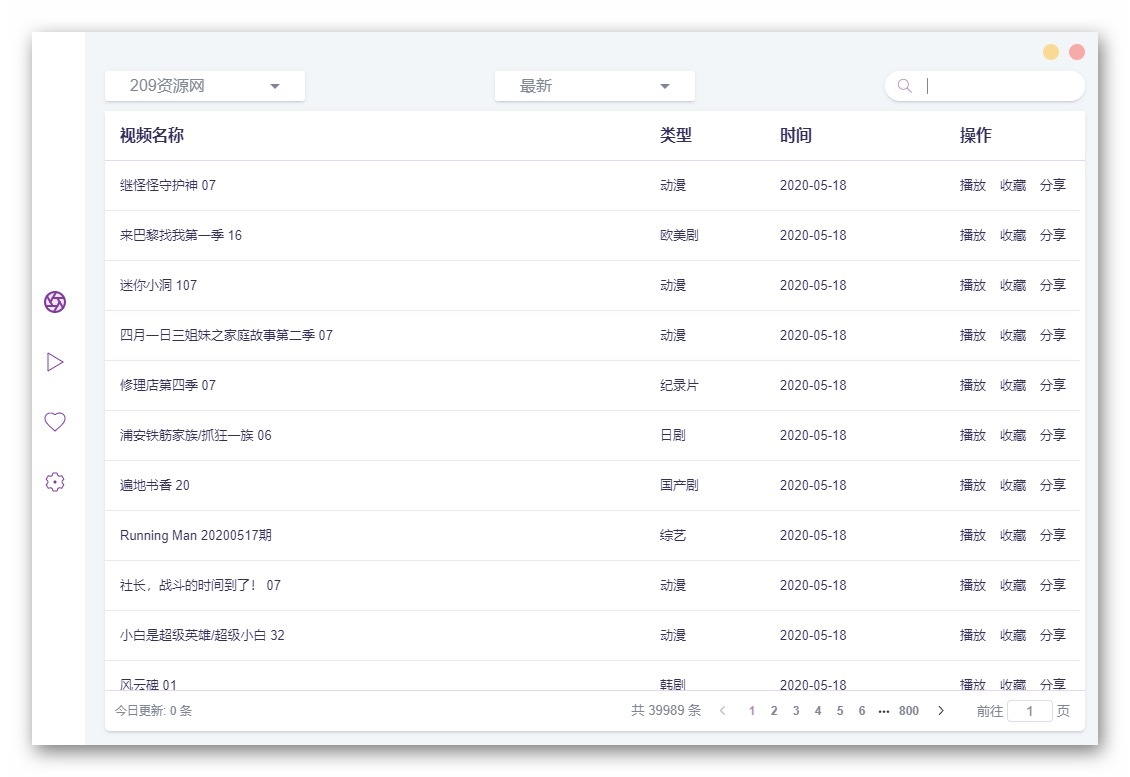
Task: Expand the 209资源网 source dropdown
Action: (x=205, y=86)
